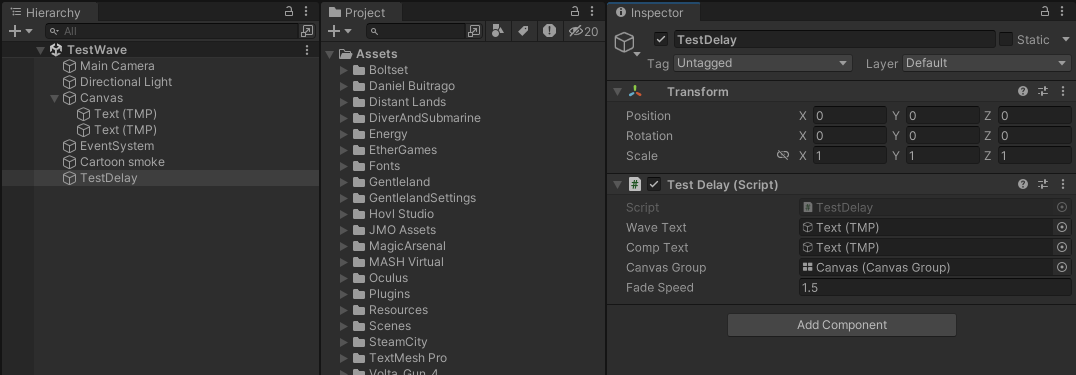The width and height of the screenshot is (1076, 375).
Task: Select the DiverAndSubmarine folder
Action: click(x=416, y=118)
